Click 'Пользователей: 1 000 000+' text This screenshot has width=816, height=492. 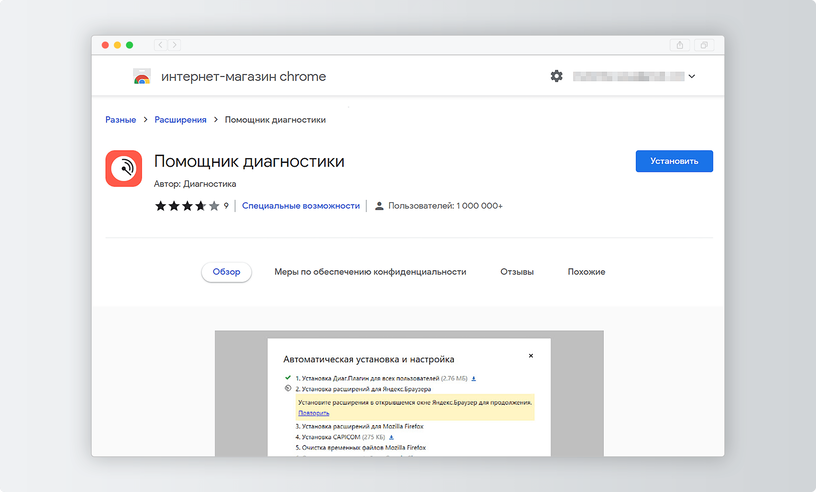tap(445, 206)
